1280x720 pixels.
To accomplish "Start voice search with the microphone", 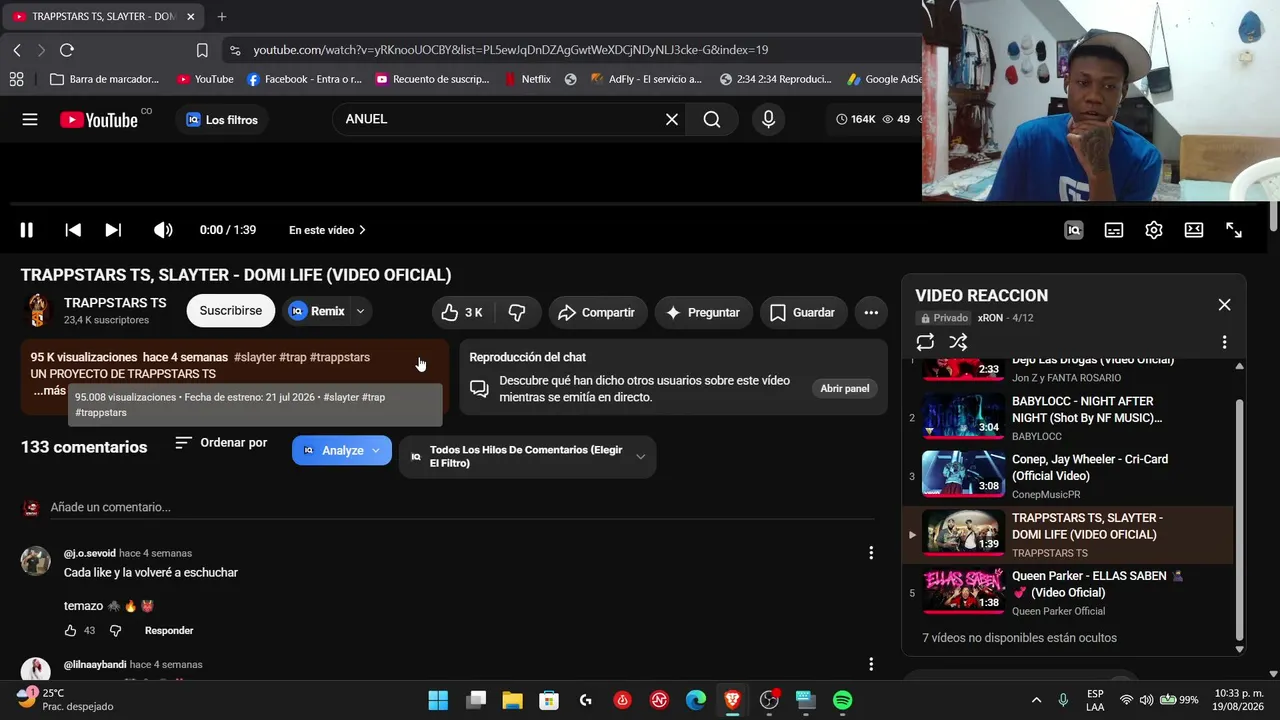I will click(x=768, y=119).
